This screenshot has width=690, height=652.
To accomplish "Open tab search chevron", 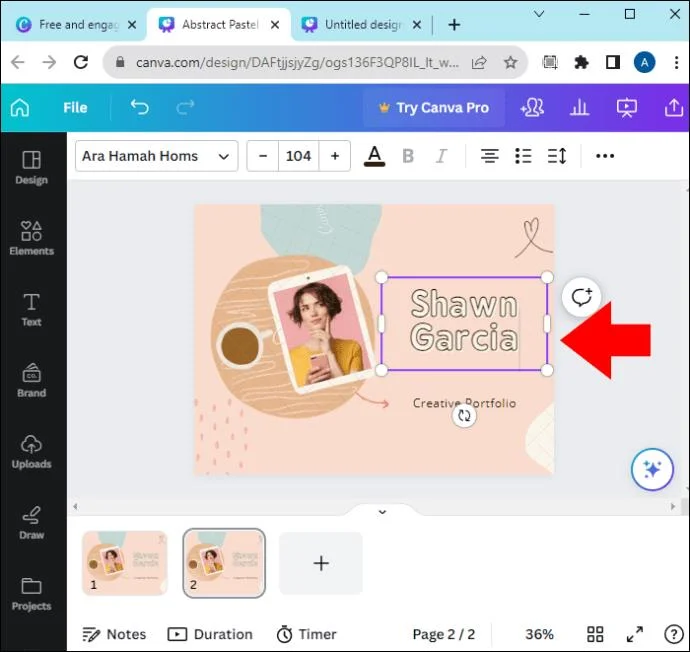I will (x=539, y=14).
